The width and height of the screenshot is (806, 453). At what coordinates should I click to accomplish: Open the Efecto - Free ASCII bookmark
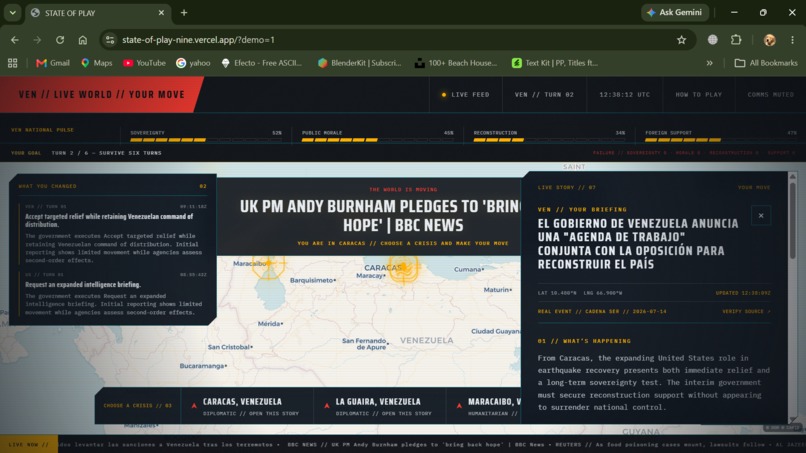click(261, 63)
